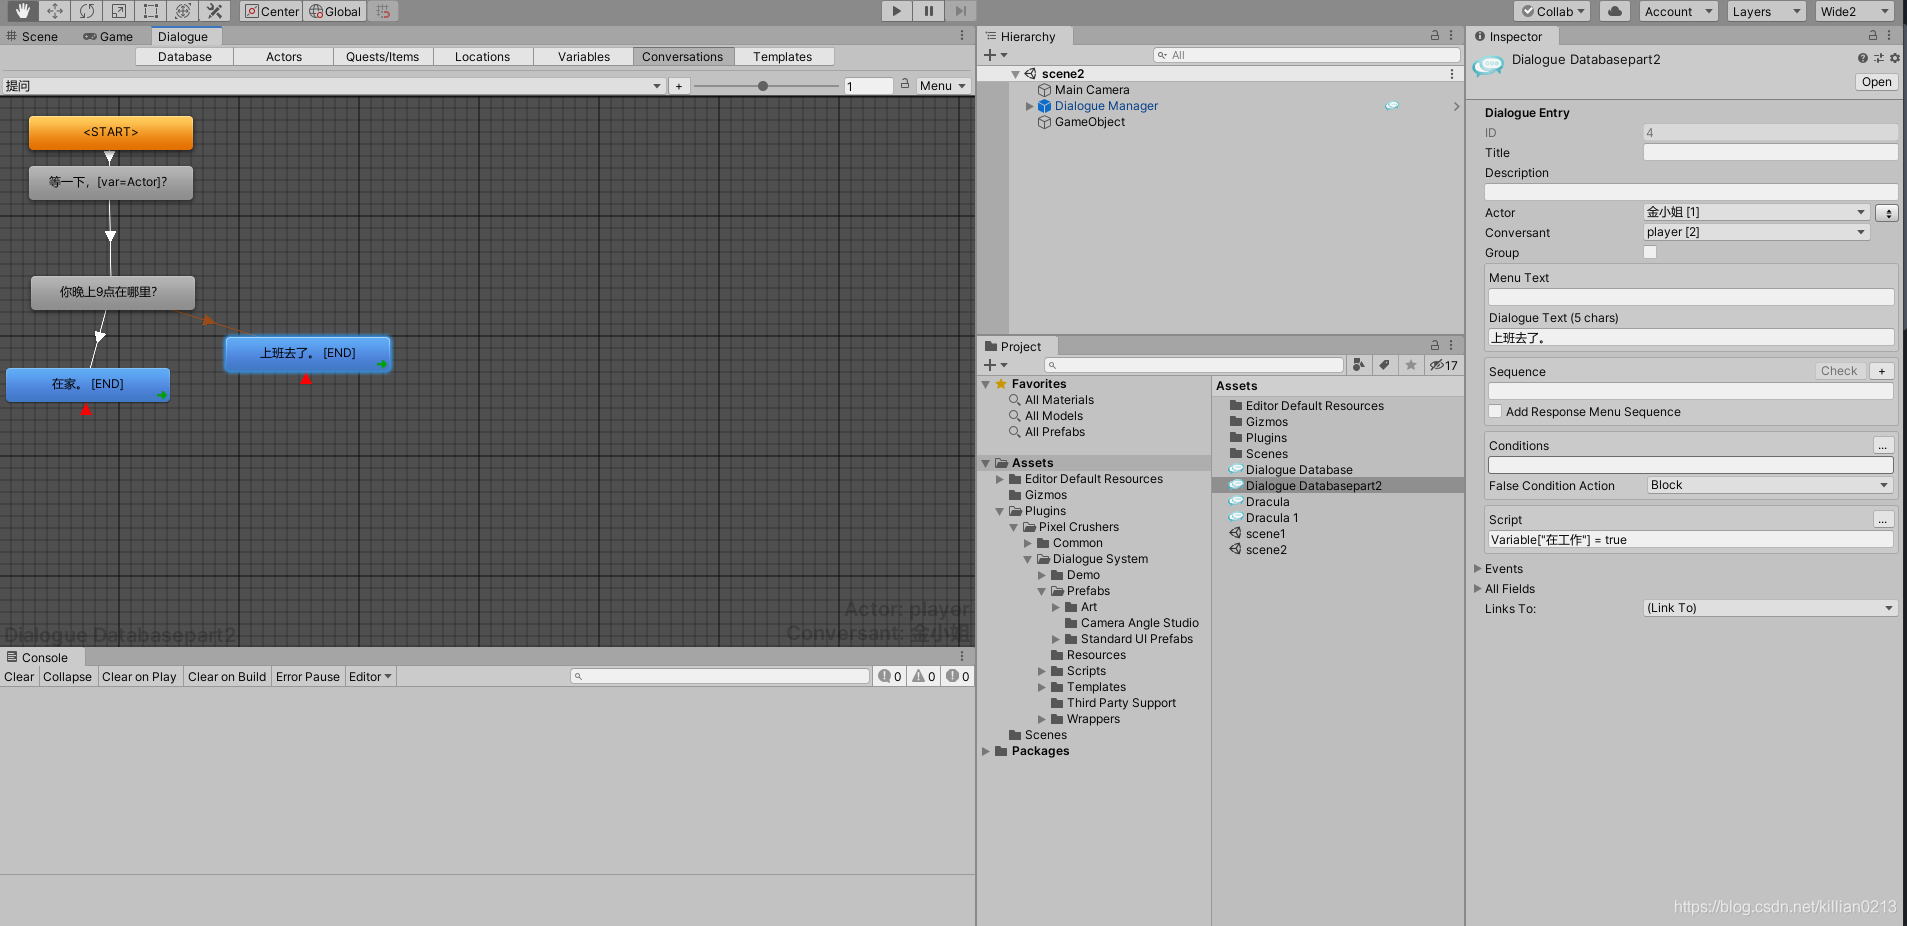
Task: Save Project search as favorite
Action: [x=1411, y=365]
